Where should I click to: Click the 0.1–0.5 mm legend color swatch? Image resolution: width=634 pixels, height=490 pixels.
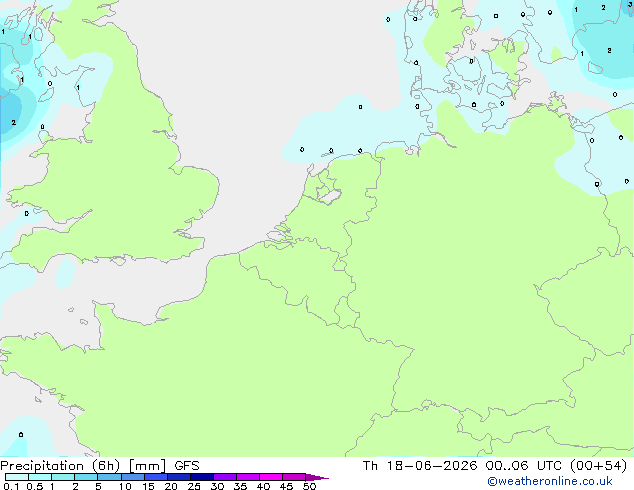click(x=17, y=477)
